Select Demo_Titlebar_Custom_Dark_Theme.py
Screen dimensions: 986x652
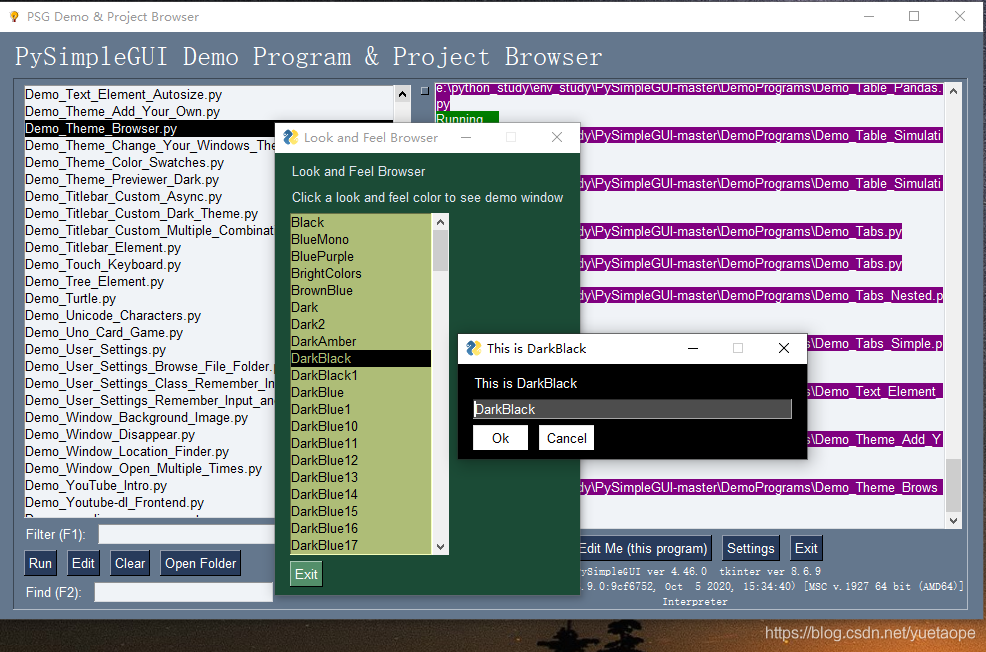[150, 213]
